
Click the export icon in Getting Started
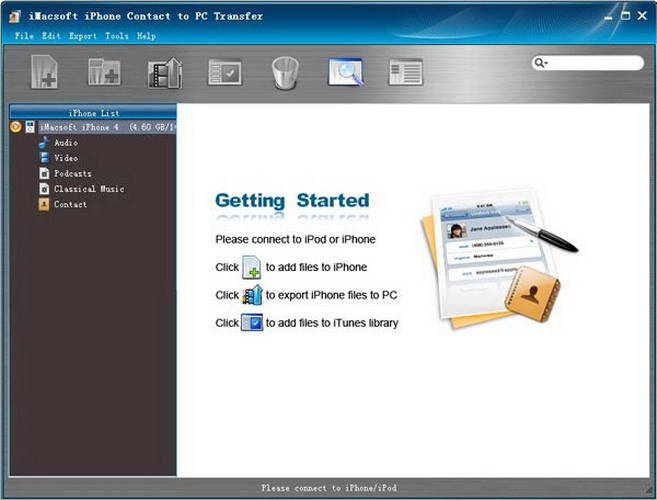[252, 295]
